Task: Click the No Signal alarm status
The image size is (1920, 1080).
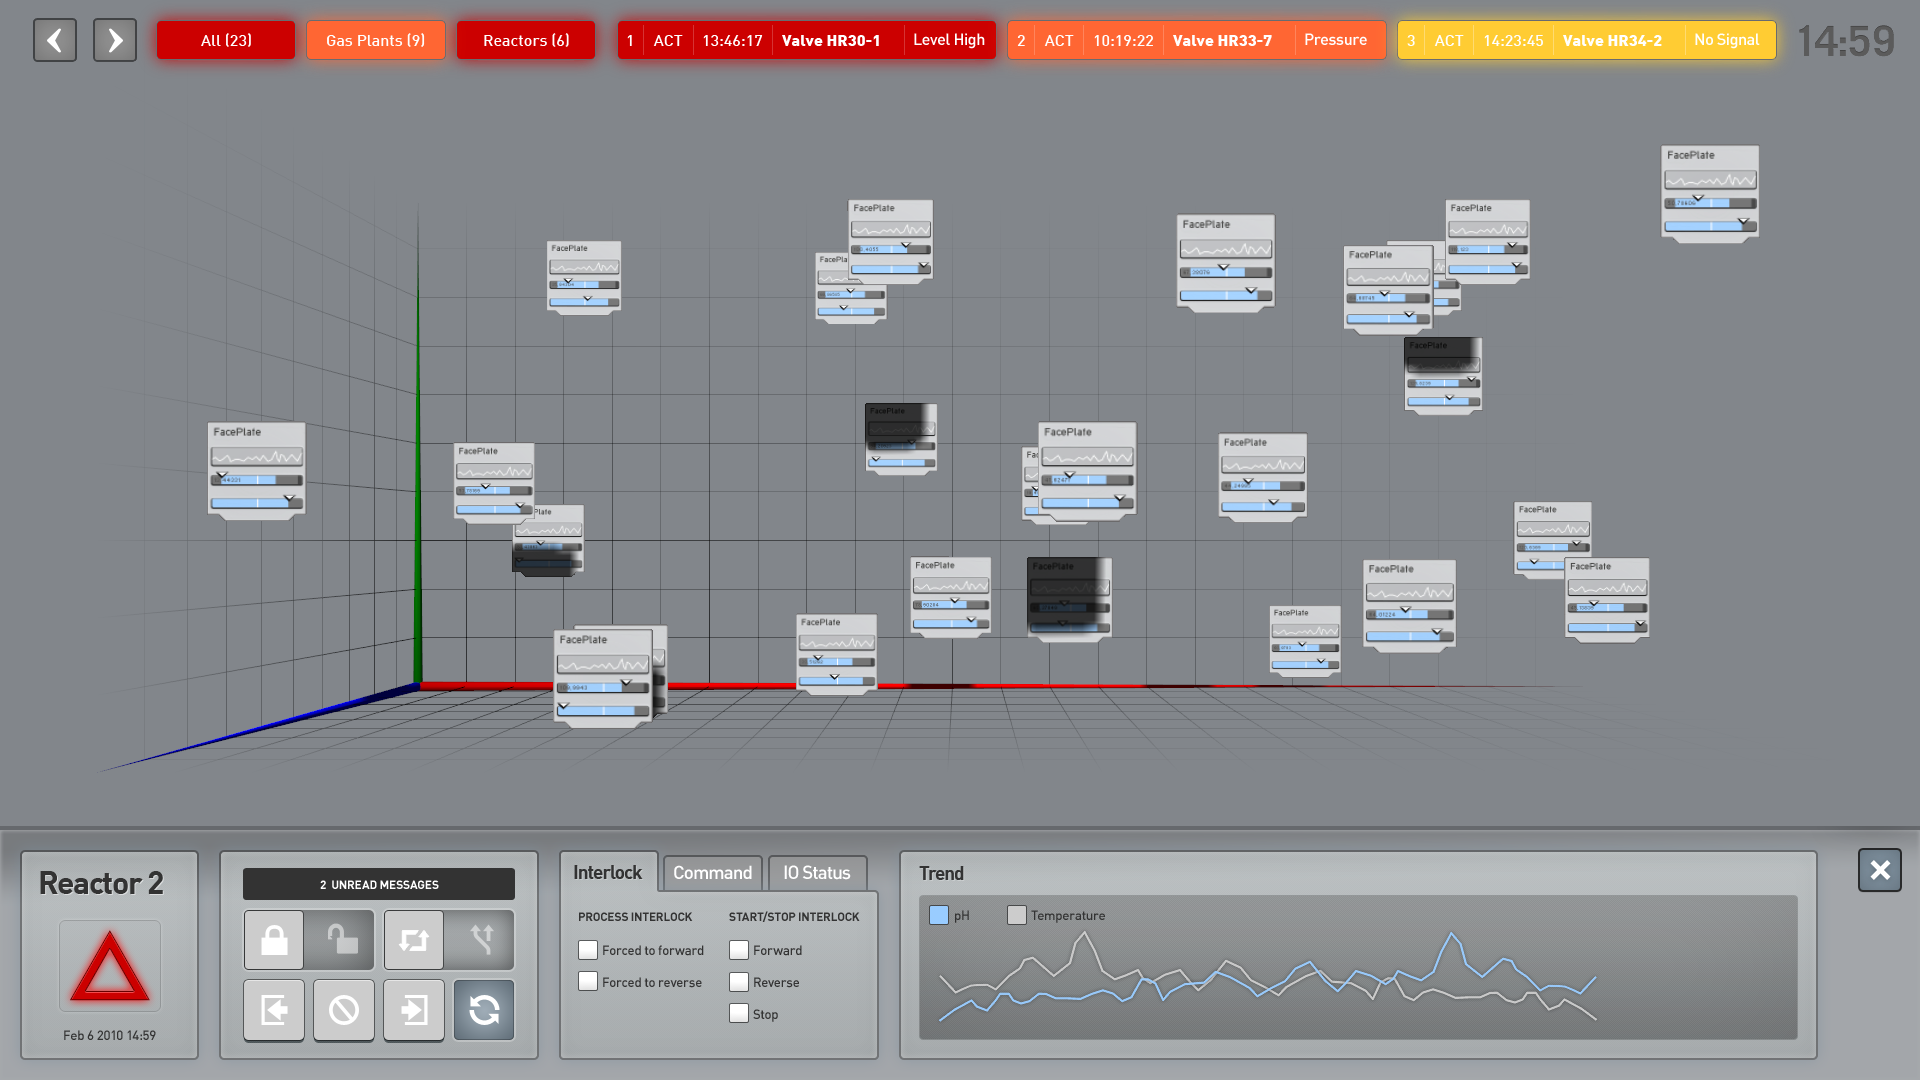Action: tap(1727, 40)
